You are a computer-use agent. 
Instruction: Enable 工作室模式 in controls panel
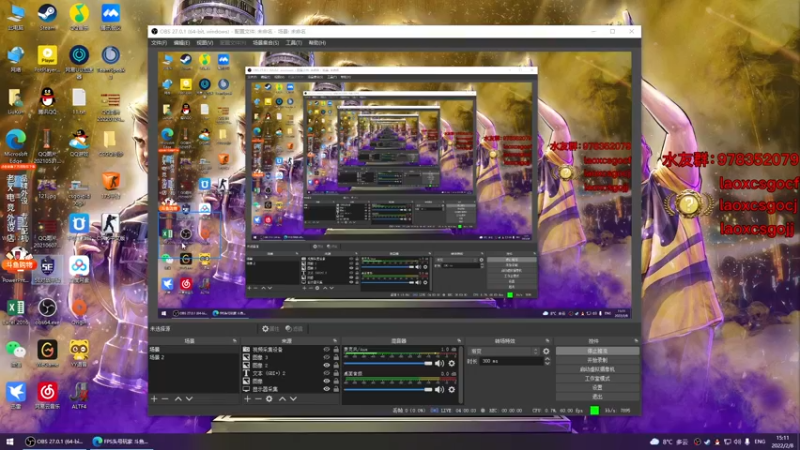[597, 379]
